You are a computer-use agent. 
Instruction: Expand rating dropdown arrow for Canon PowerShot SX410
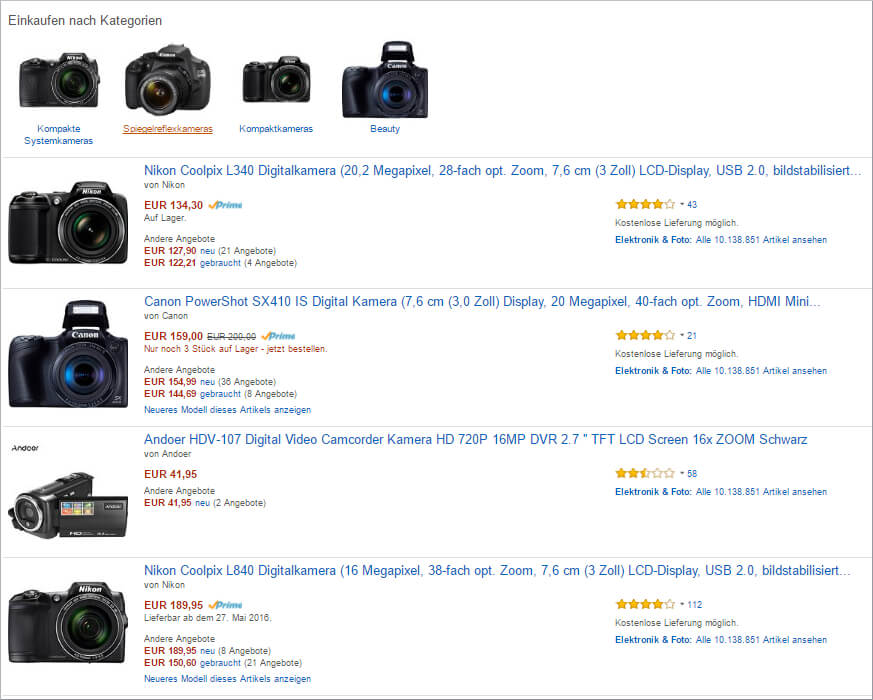(682, 336)
